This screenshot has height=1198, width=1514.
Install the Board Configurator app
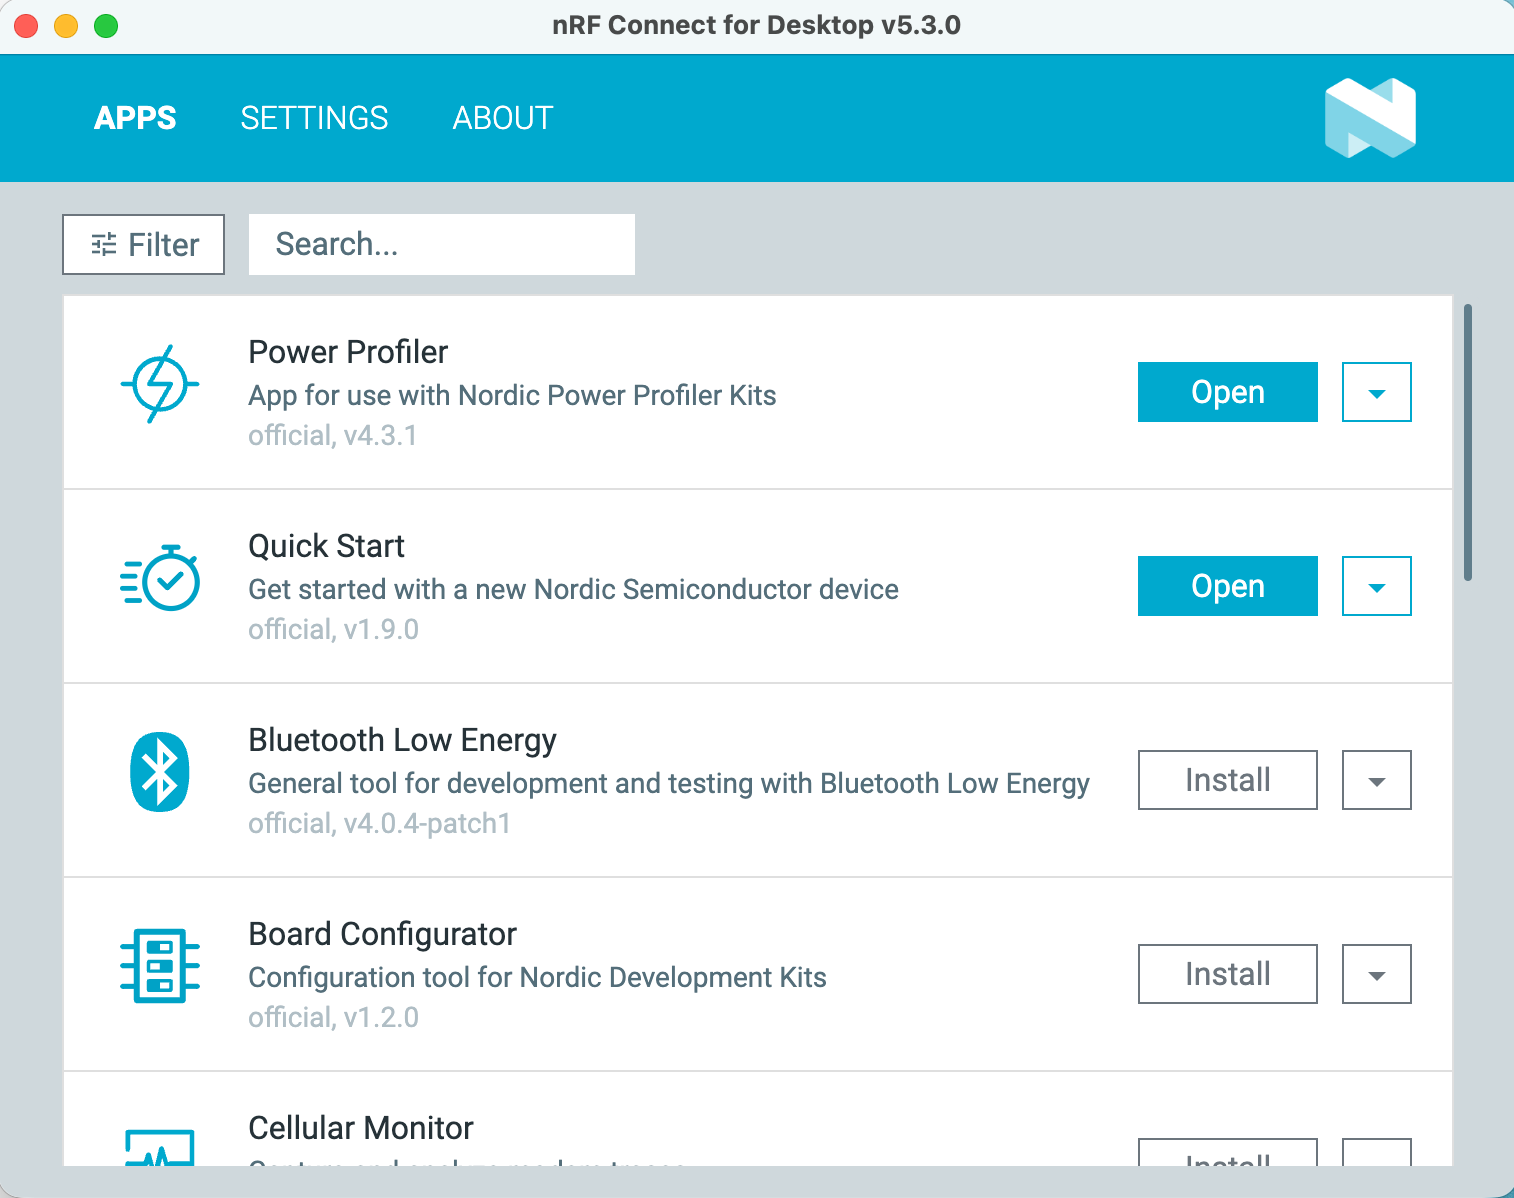tap(1228, 974)
